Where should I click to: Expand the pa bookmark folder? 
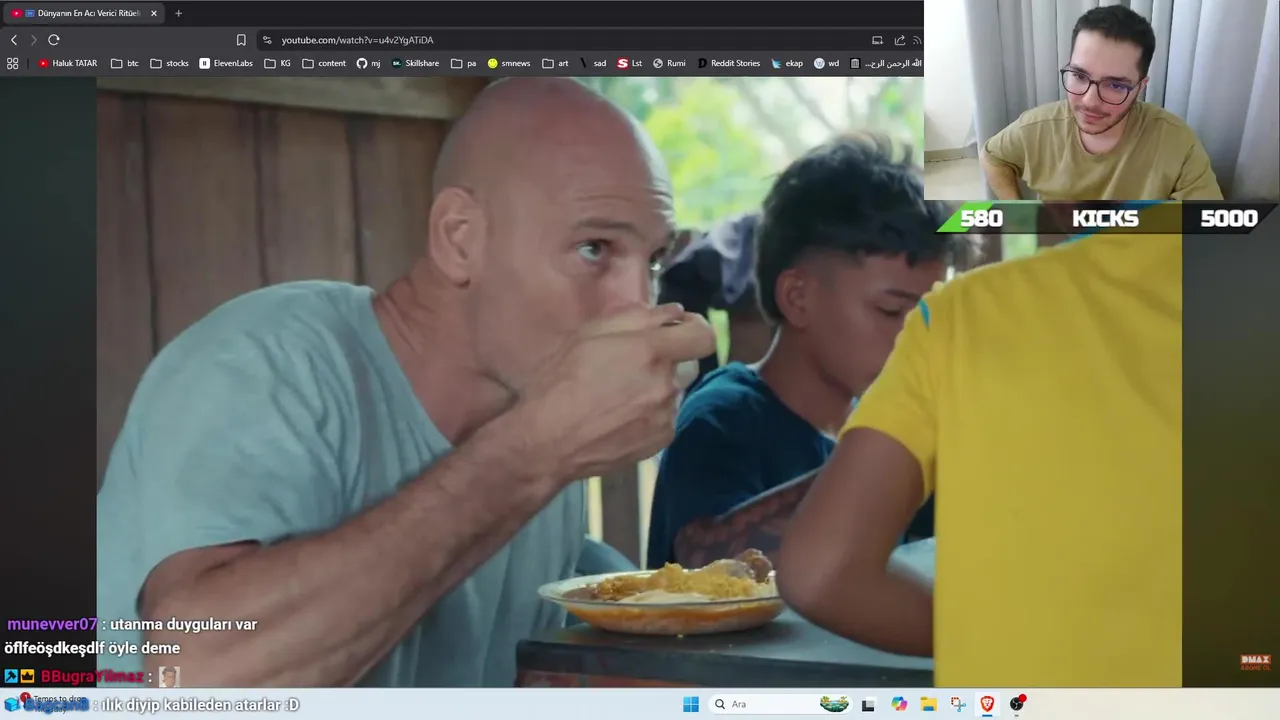(x=464, y=63)
